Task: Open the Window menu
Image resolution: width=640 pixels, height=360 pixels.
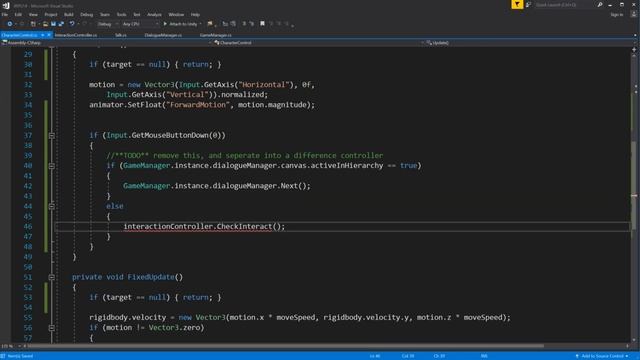Action: [x=176, y=14]
